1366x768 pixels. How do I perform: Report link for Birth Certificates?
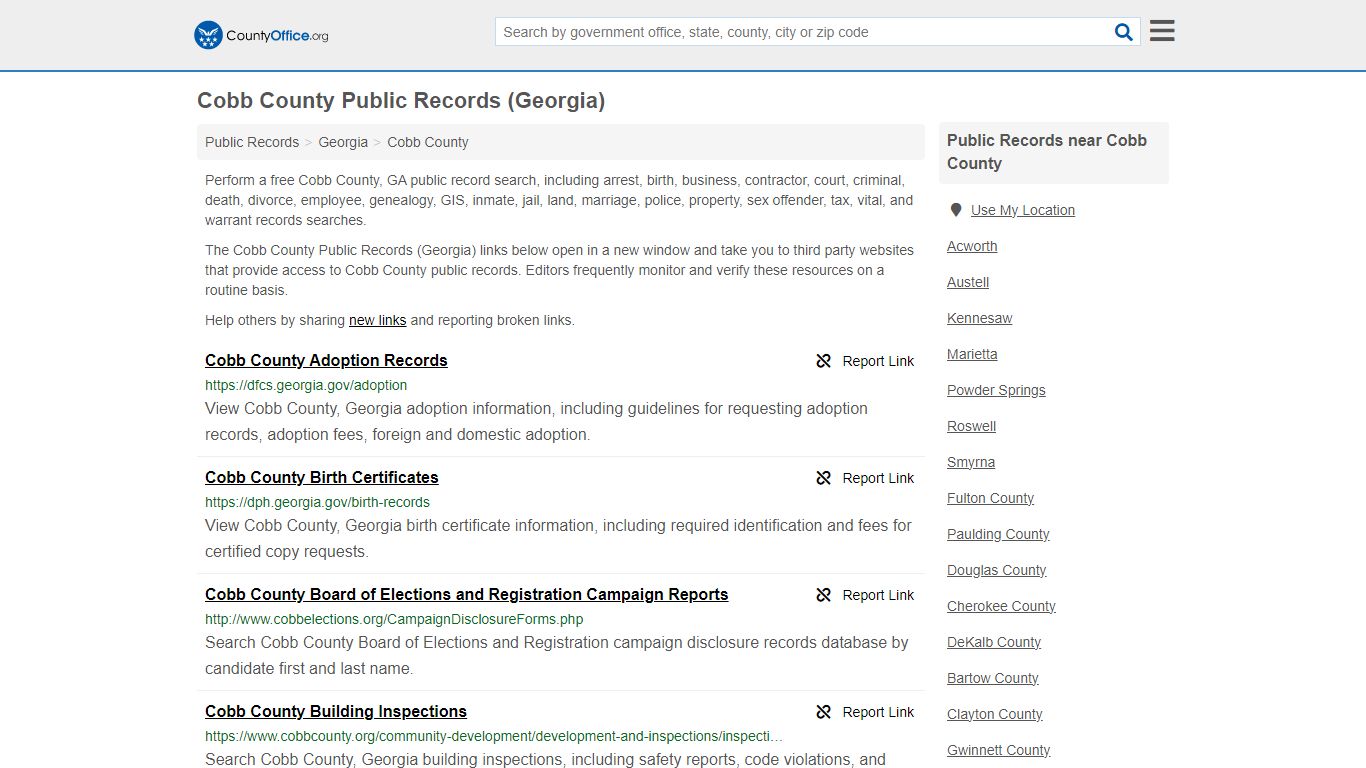click(878, 478)
